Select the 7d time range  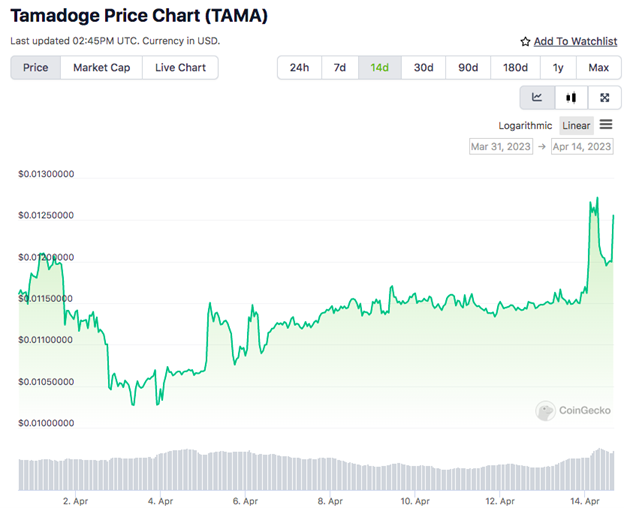click(340, 68)
